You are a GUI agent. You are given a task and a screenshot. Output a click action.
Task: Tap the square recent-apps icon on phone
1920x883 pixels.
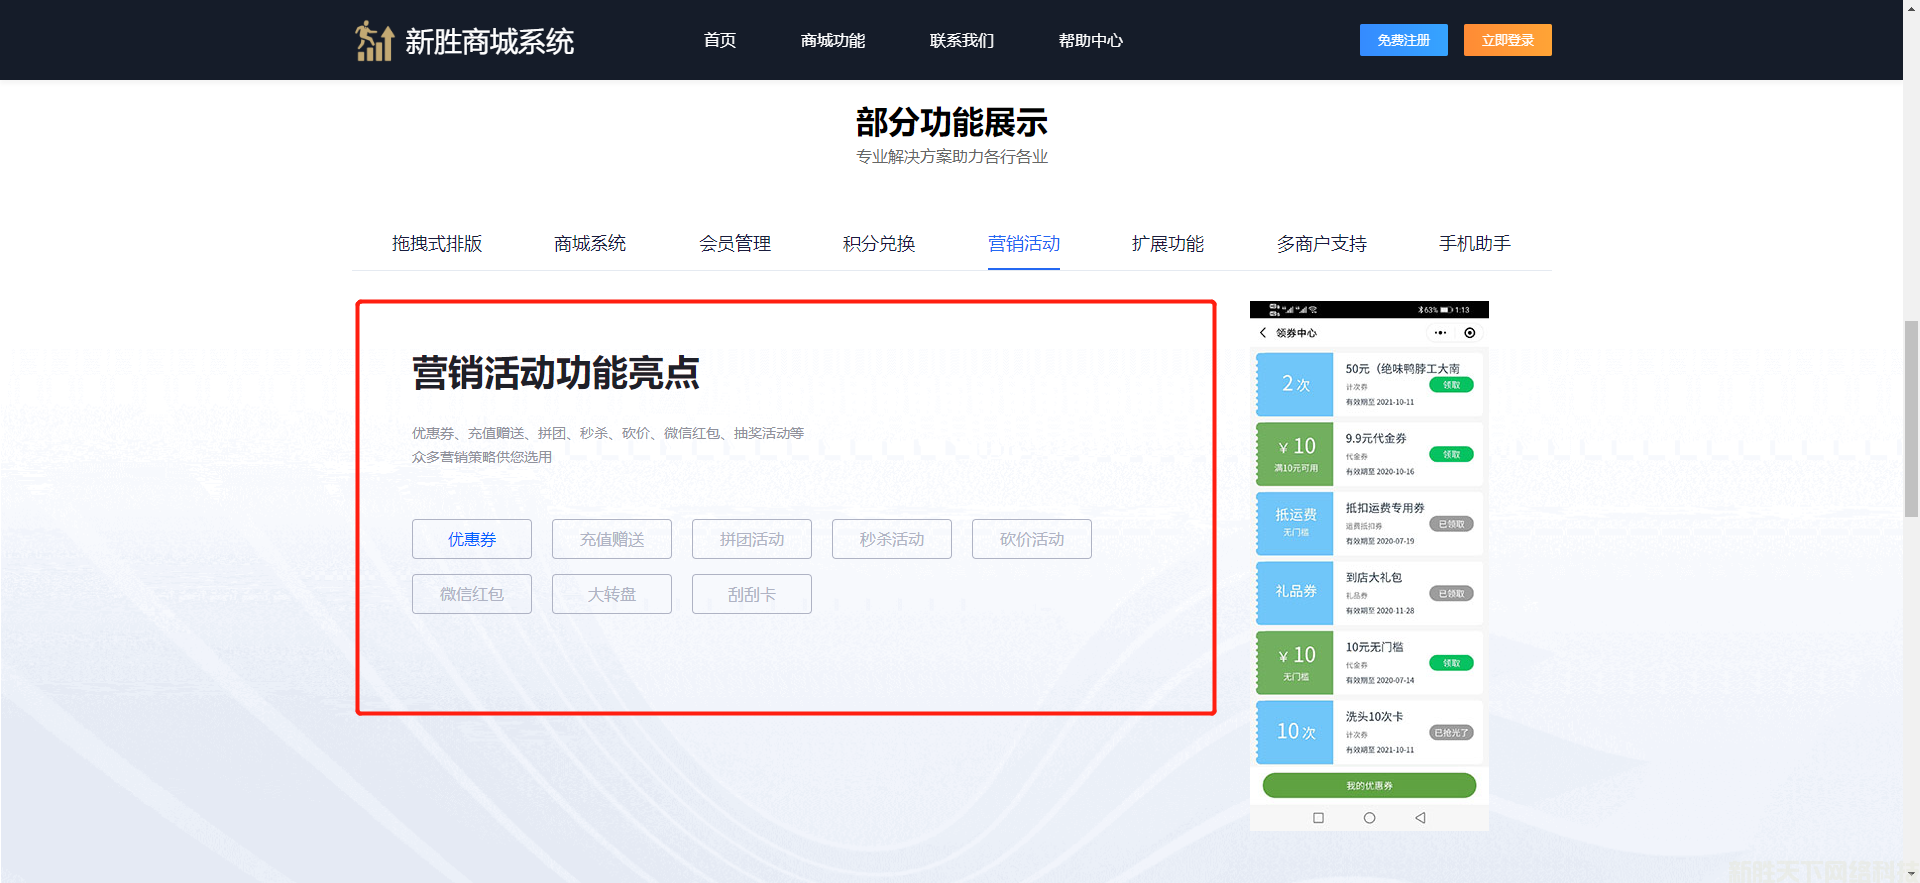[1318, 818]
